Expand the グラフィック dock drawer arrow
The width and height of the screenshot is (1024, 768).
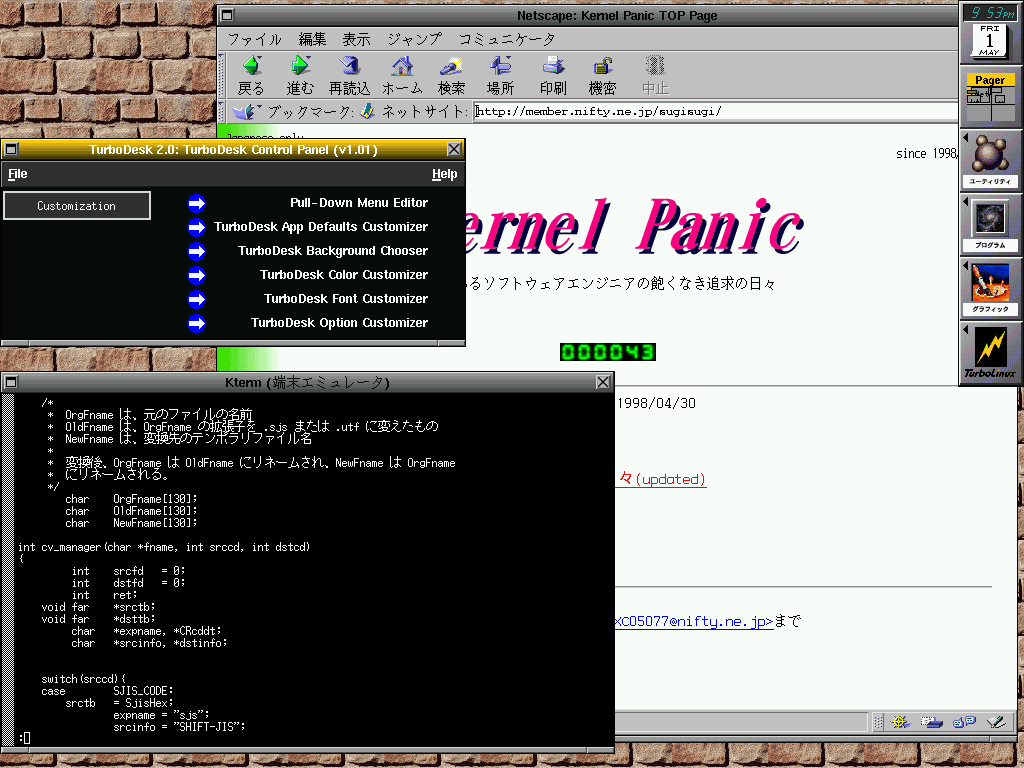tap(966, 265)
